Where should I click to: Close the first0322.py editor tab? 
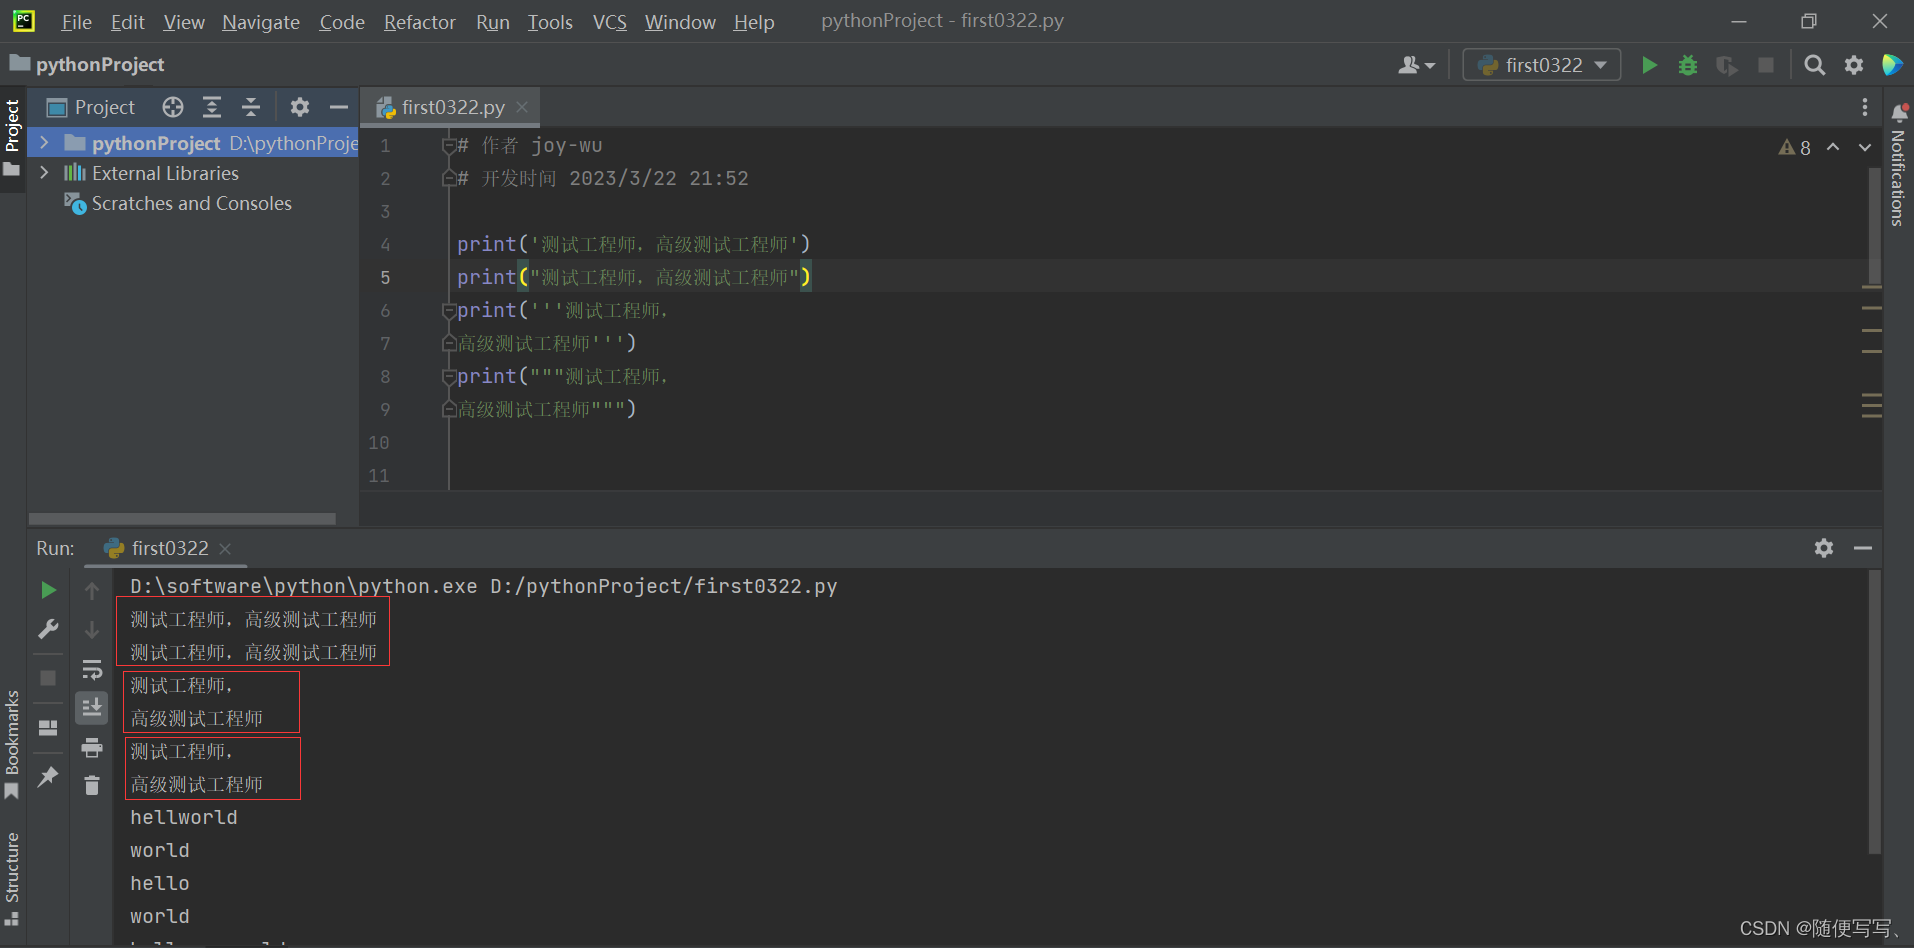point(522,107)
